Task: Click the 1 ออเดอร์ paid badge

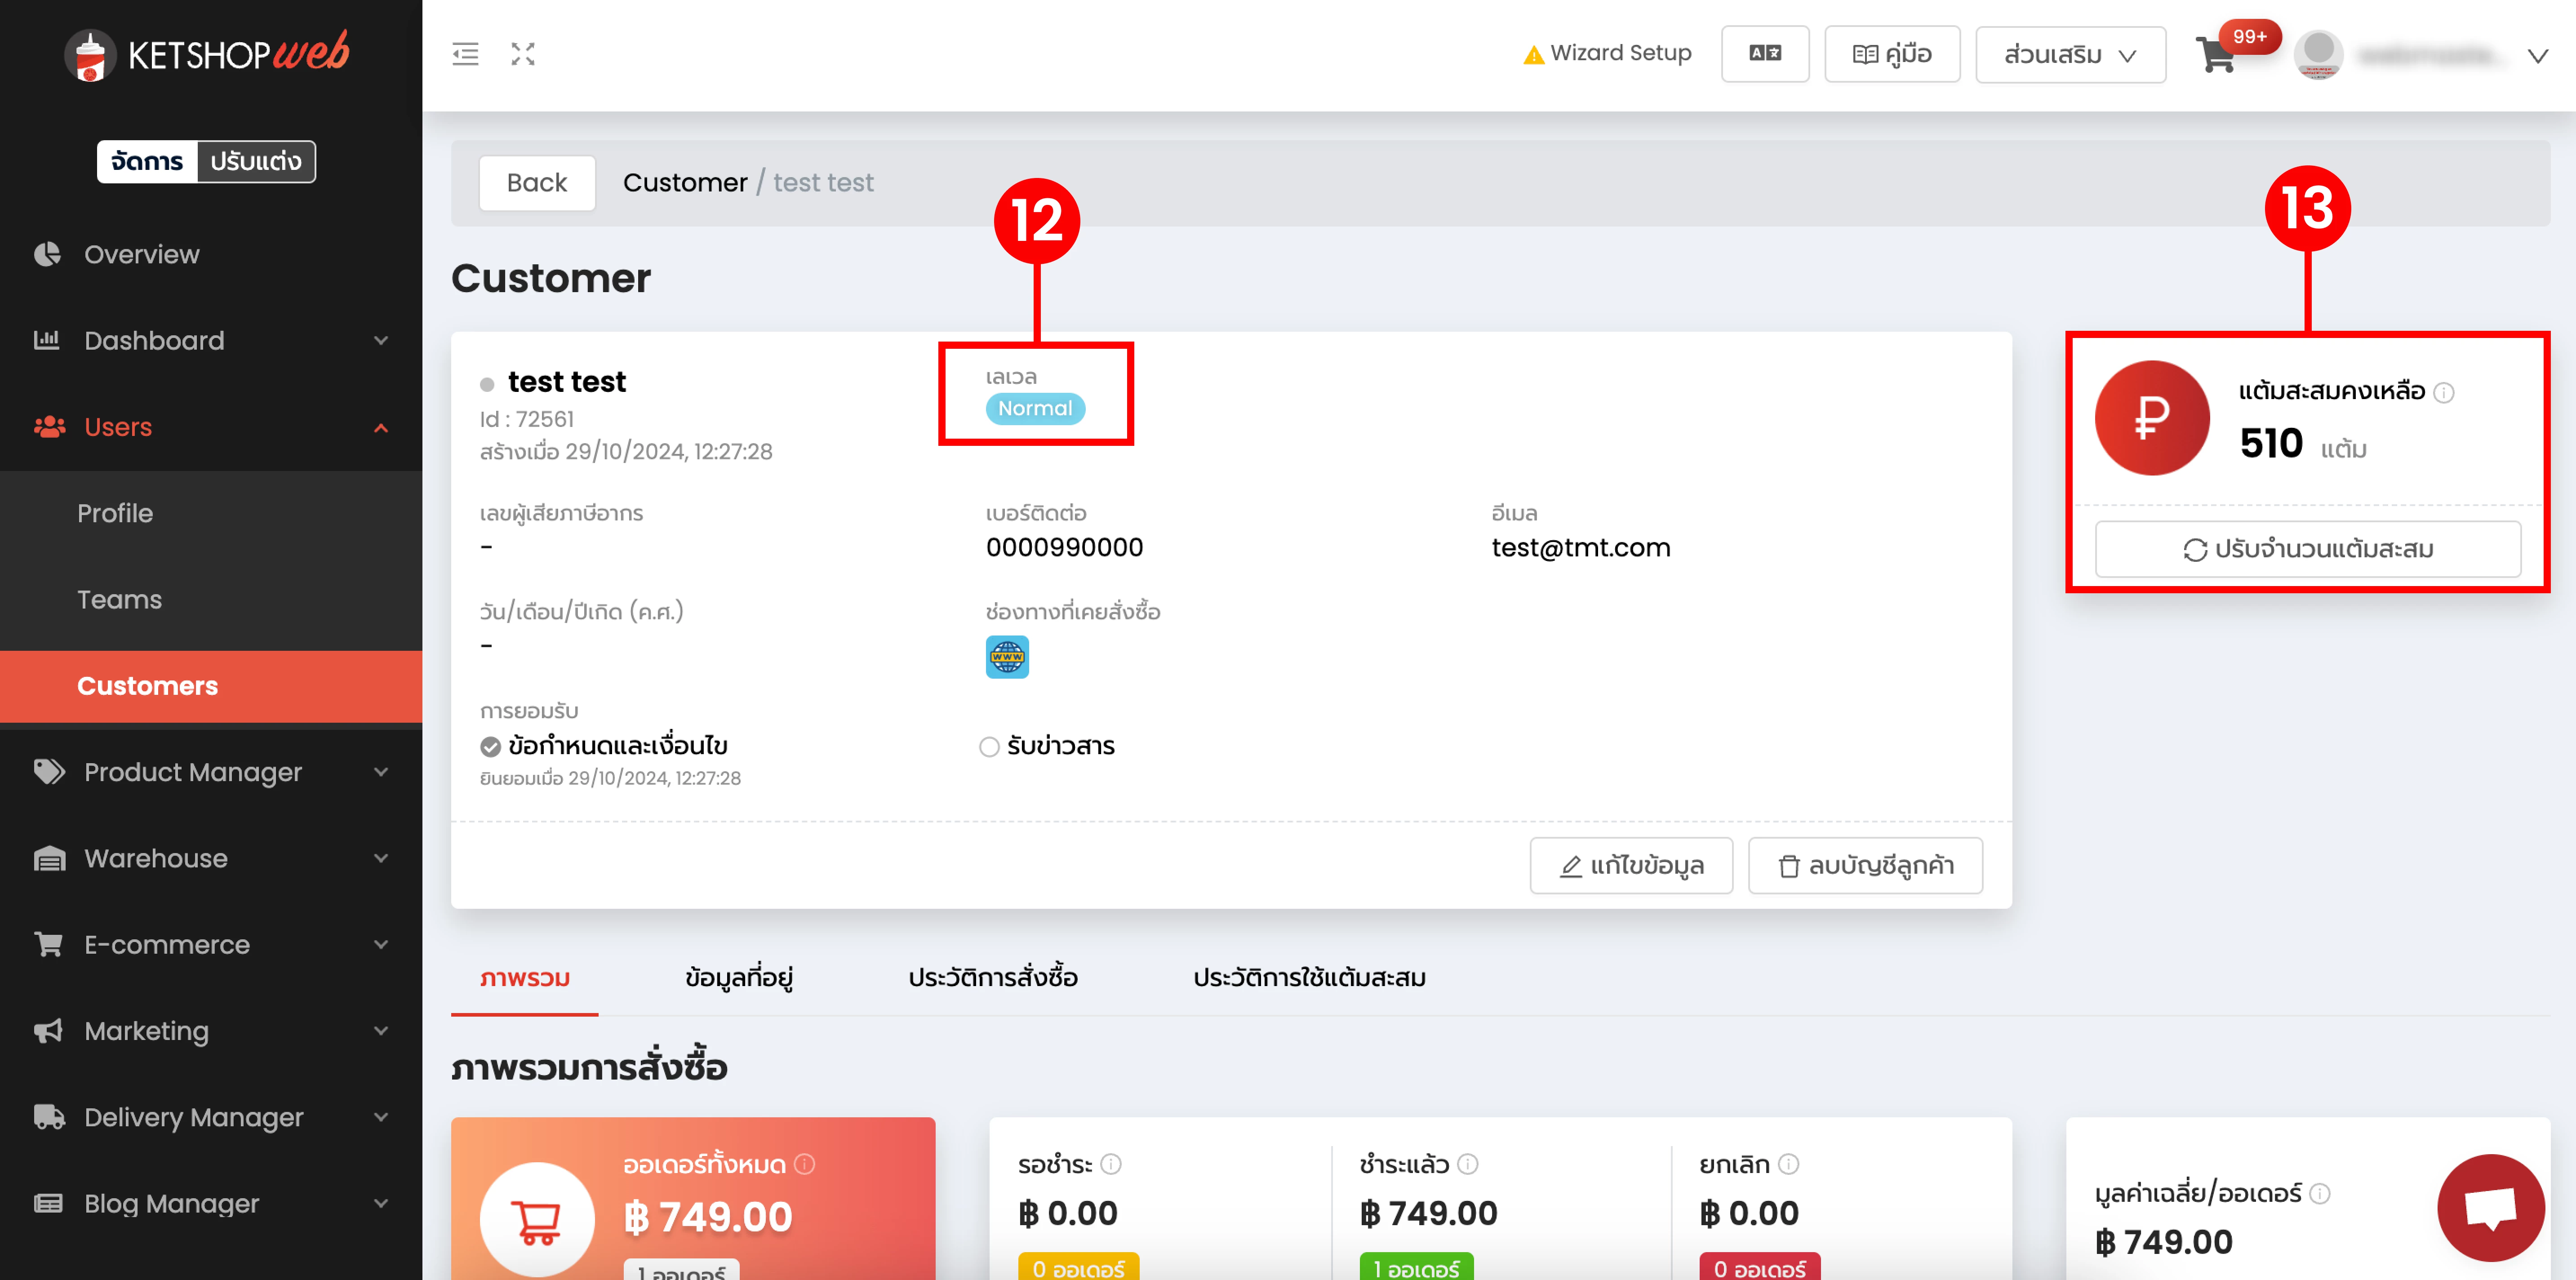Action: point(1416,1268)
